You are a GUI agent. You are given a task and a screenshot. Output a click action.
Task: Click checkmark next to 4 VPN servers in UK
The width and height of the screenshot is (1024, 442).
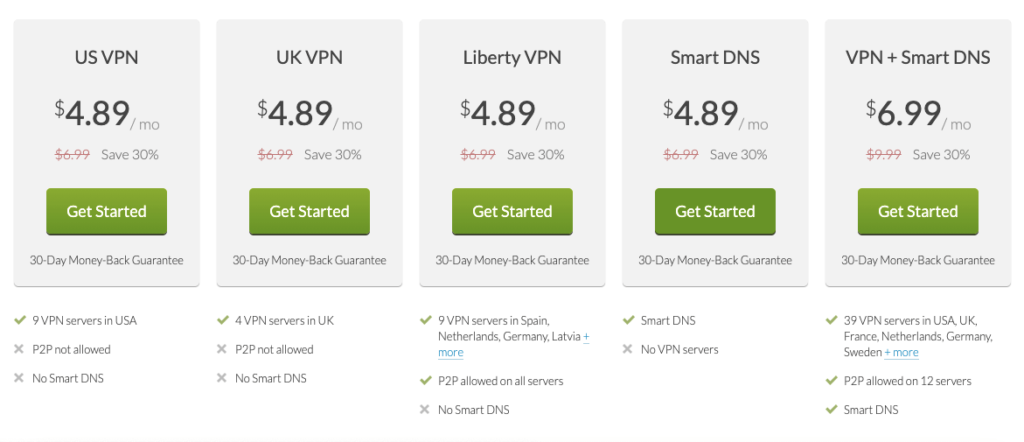click(222, 321)
